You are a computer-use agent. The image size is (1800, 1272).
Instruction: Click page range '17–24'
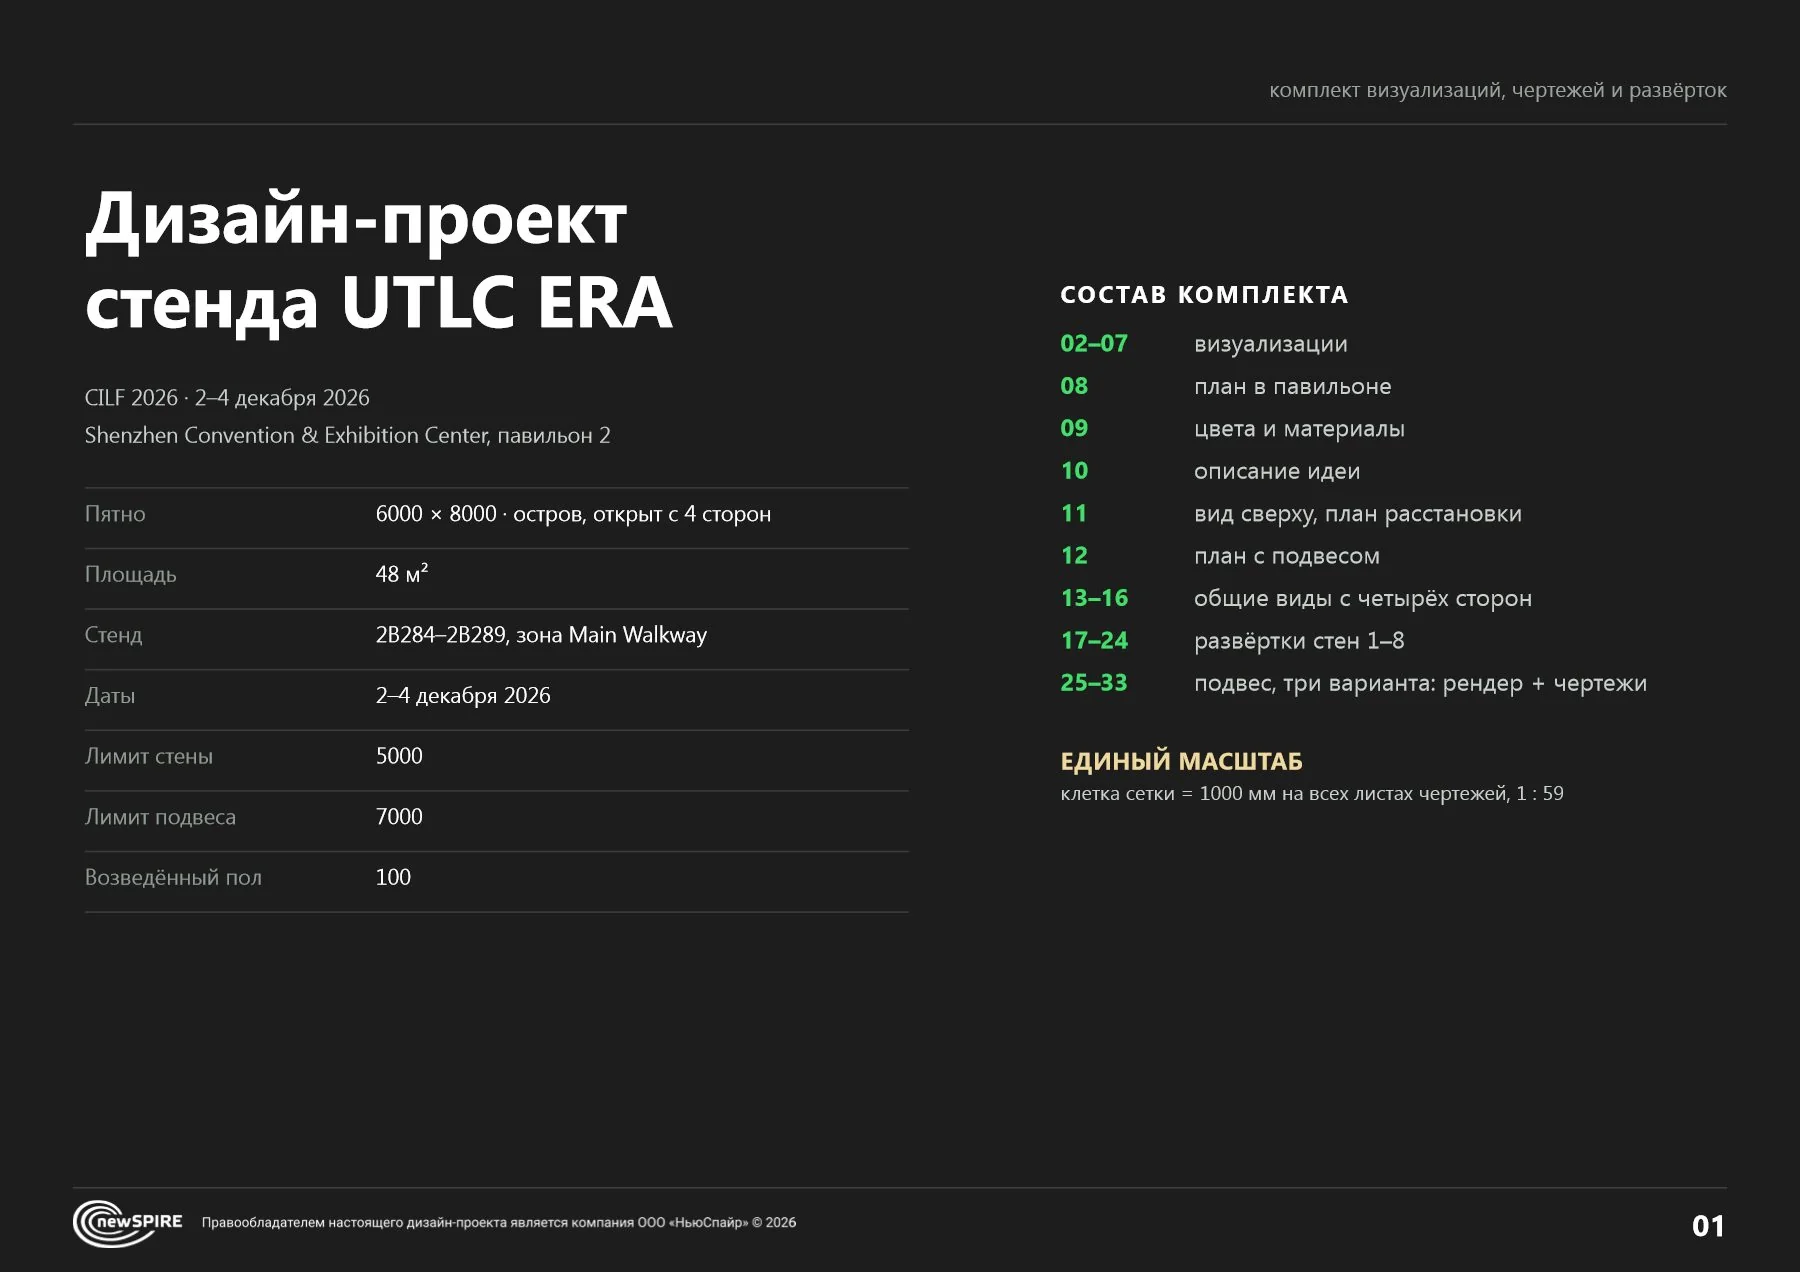pyautogui.click(x=1094, y=640)
